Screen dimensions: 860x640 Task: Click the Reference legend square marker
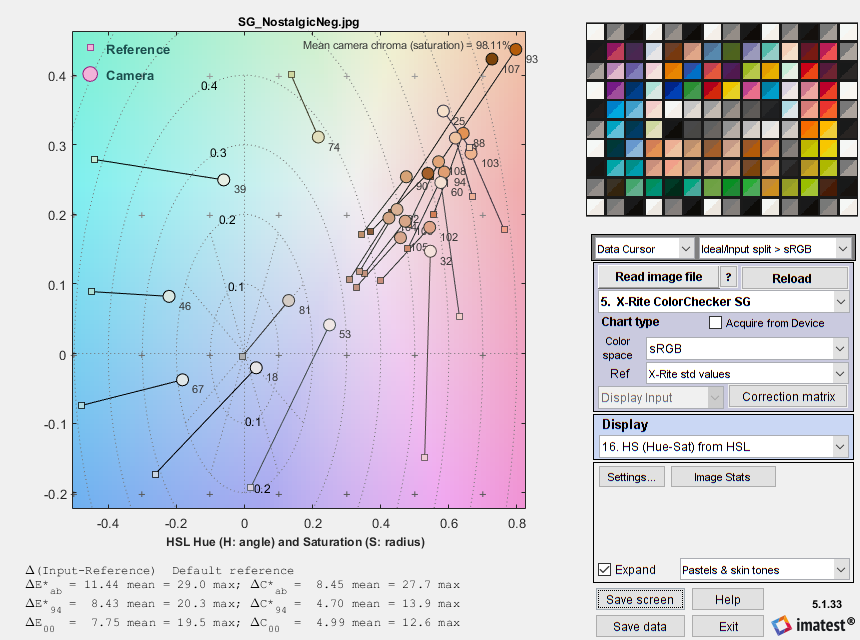[x=91, y=48]
